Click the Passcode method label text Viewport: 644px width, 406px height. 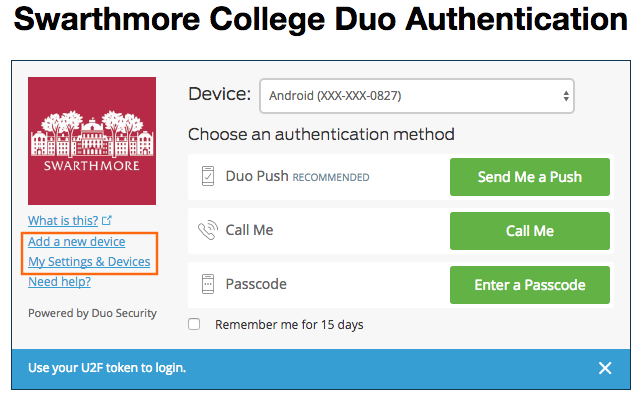pyautogui.click(x=256, y=285)
